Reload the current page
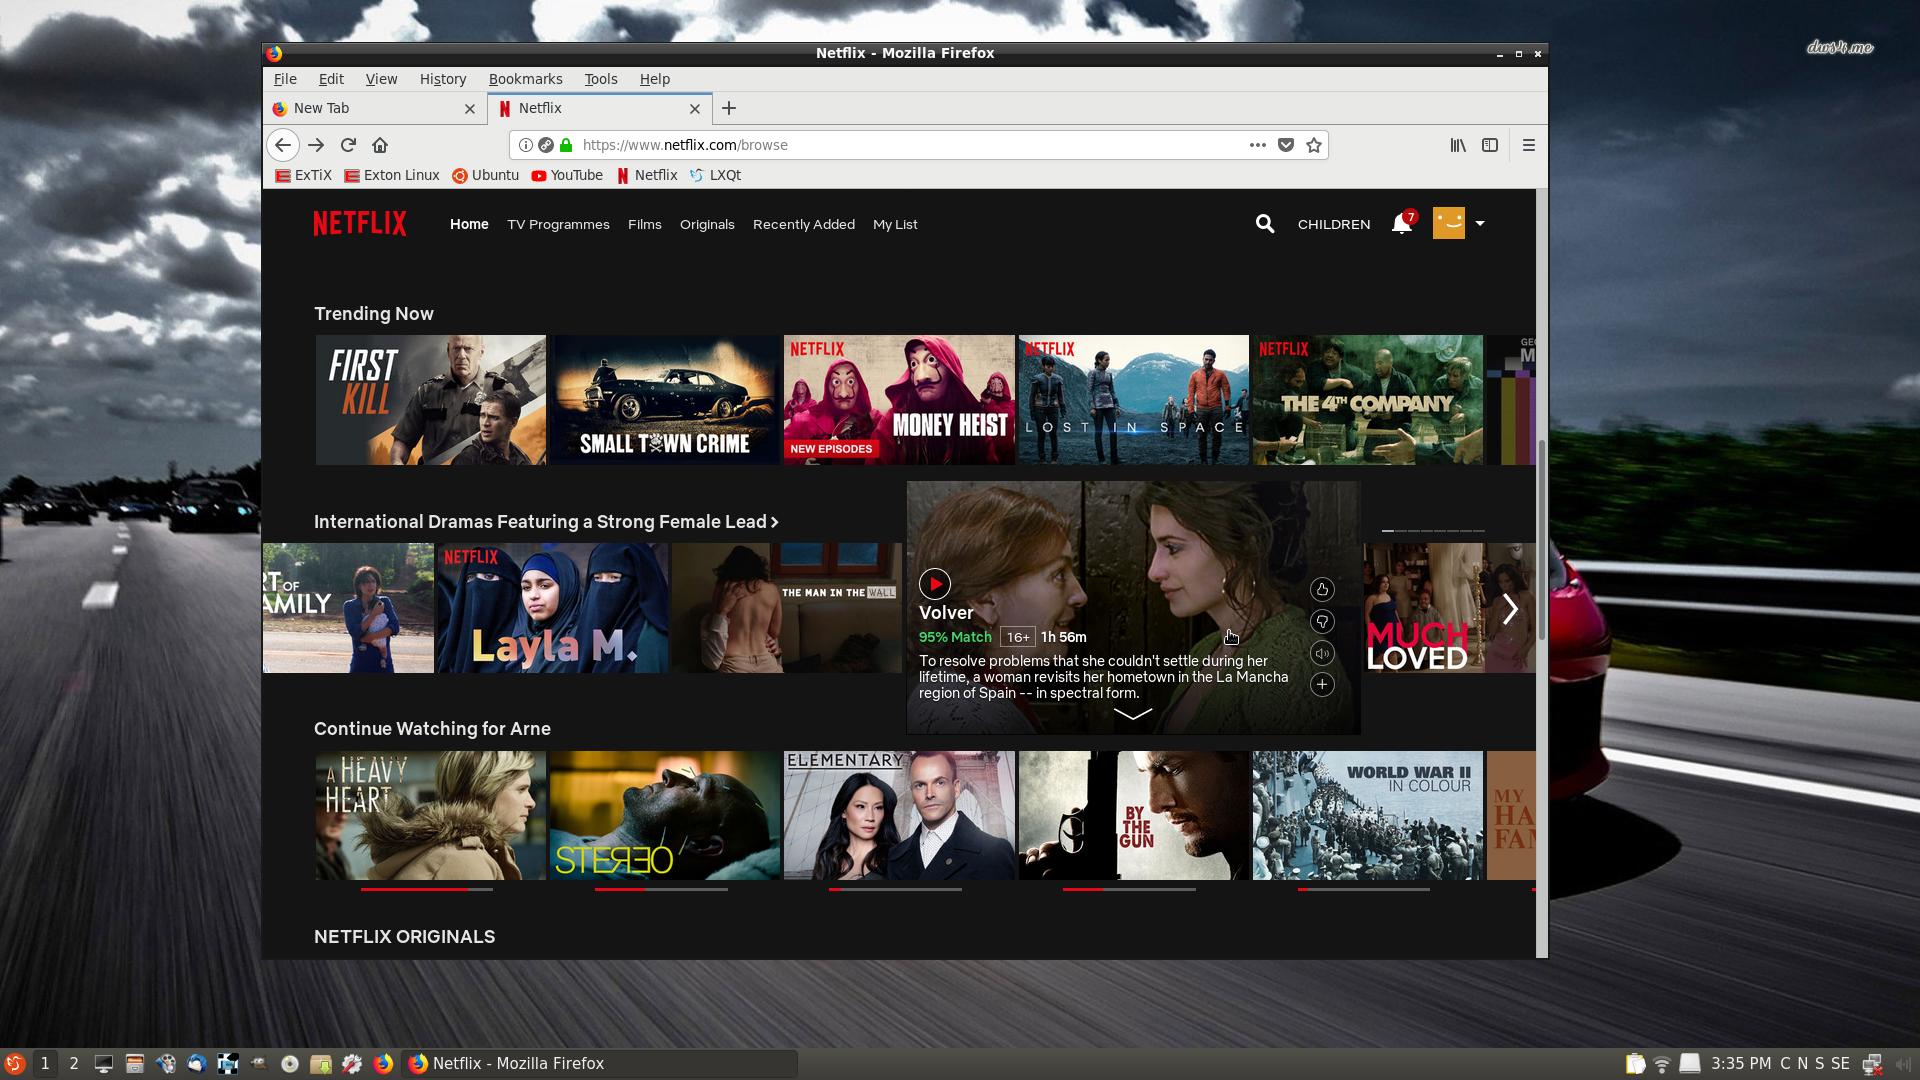Screen dimensions: 1920x1080 click(x=348, y=145)
